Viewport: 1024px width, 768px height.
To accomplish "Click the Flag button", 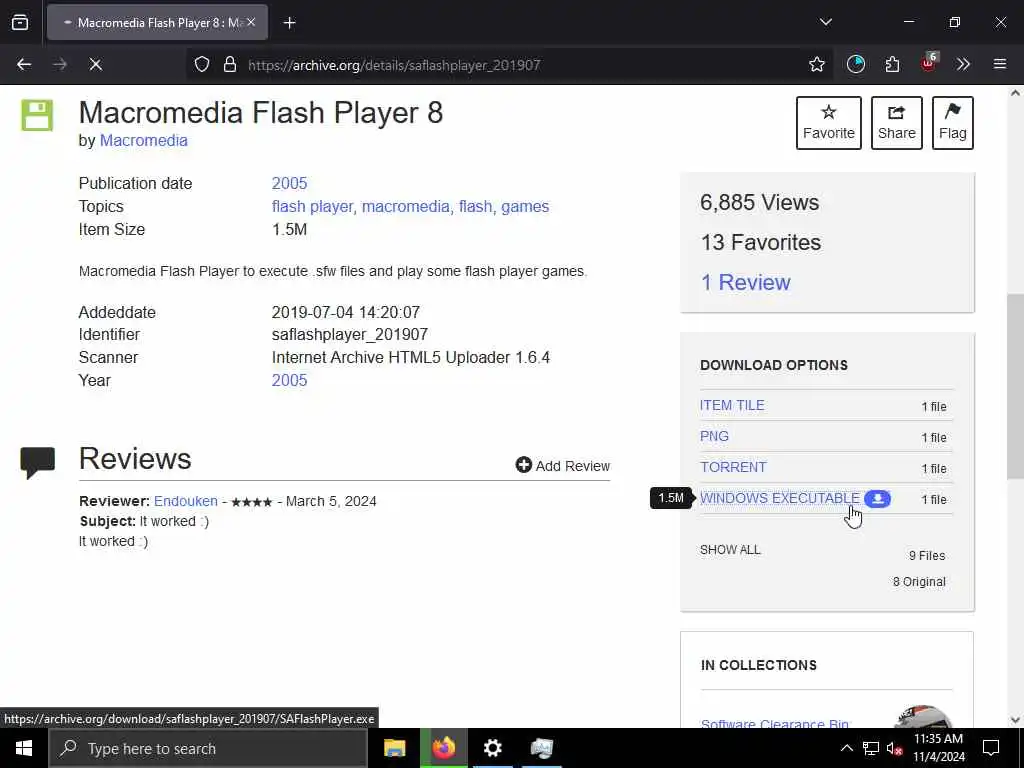I will (953, 123).
